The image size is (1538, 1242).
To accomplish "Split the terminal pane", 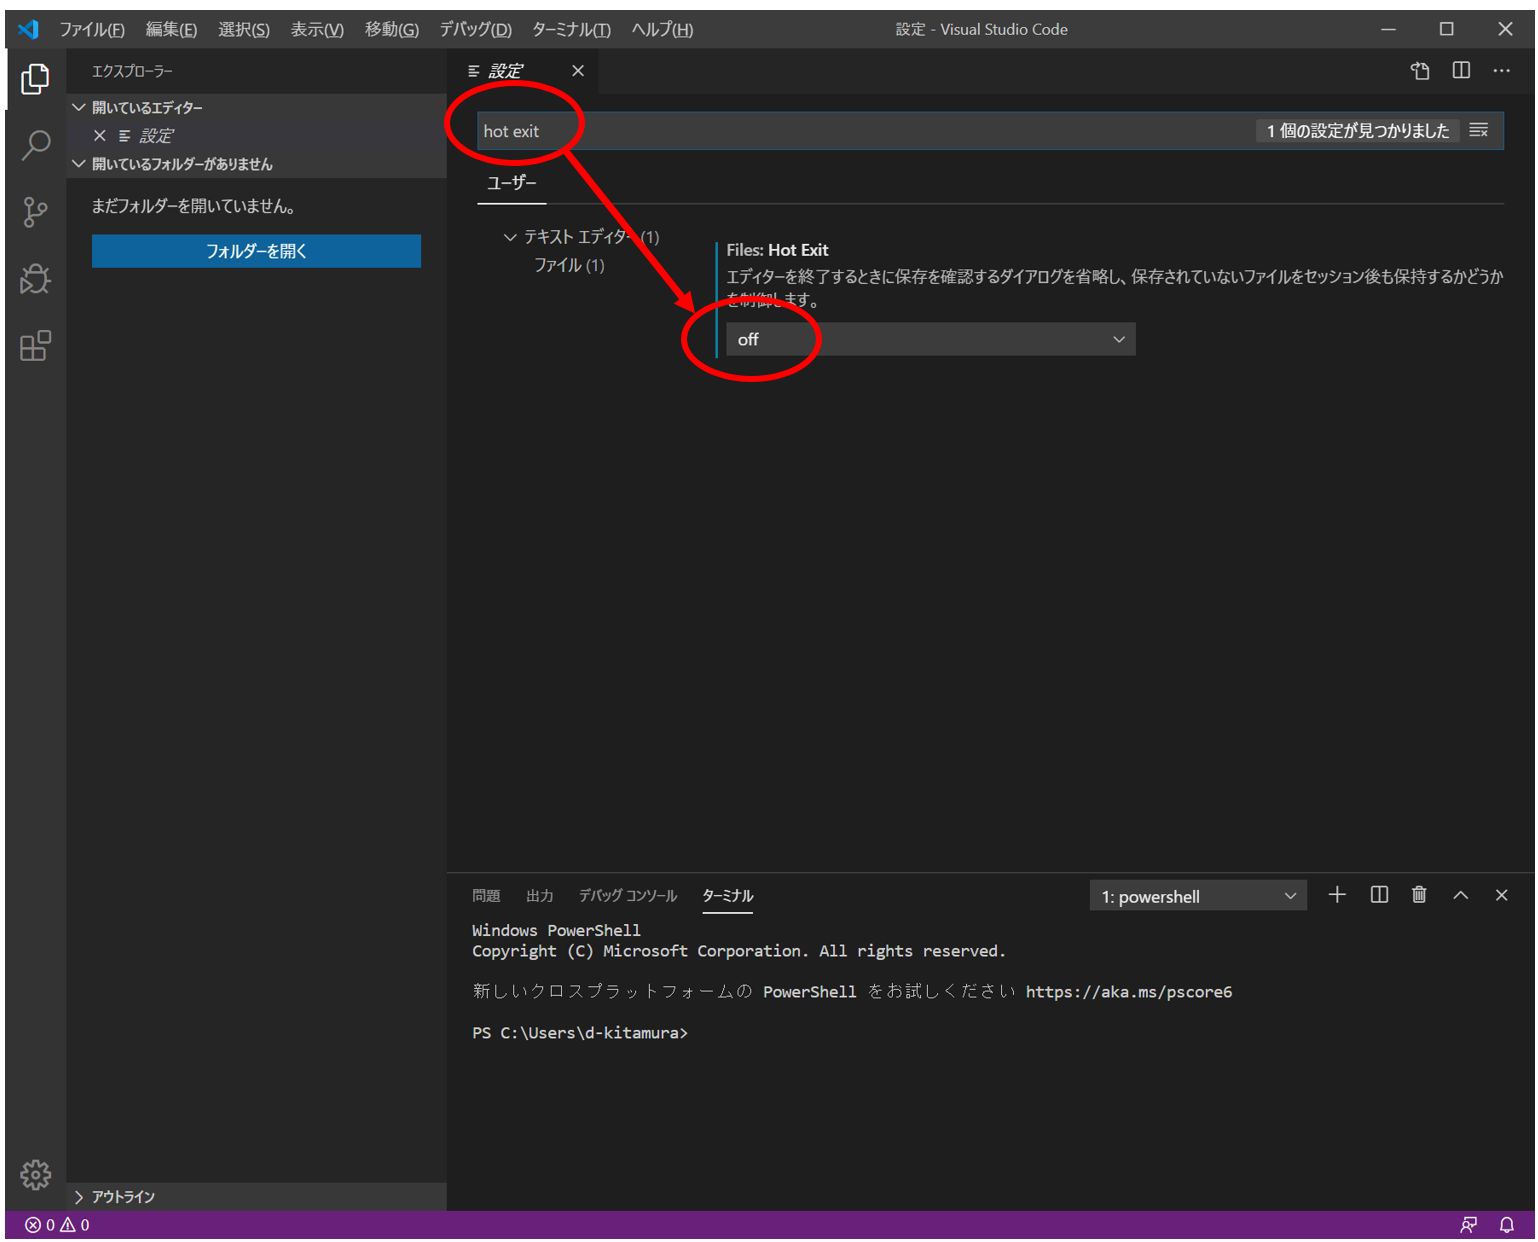I will [x=1379, y=895].
